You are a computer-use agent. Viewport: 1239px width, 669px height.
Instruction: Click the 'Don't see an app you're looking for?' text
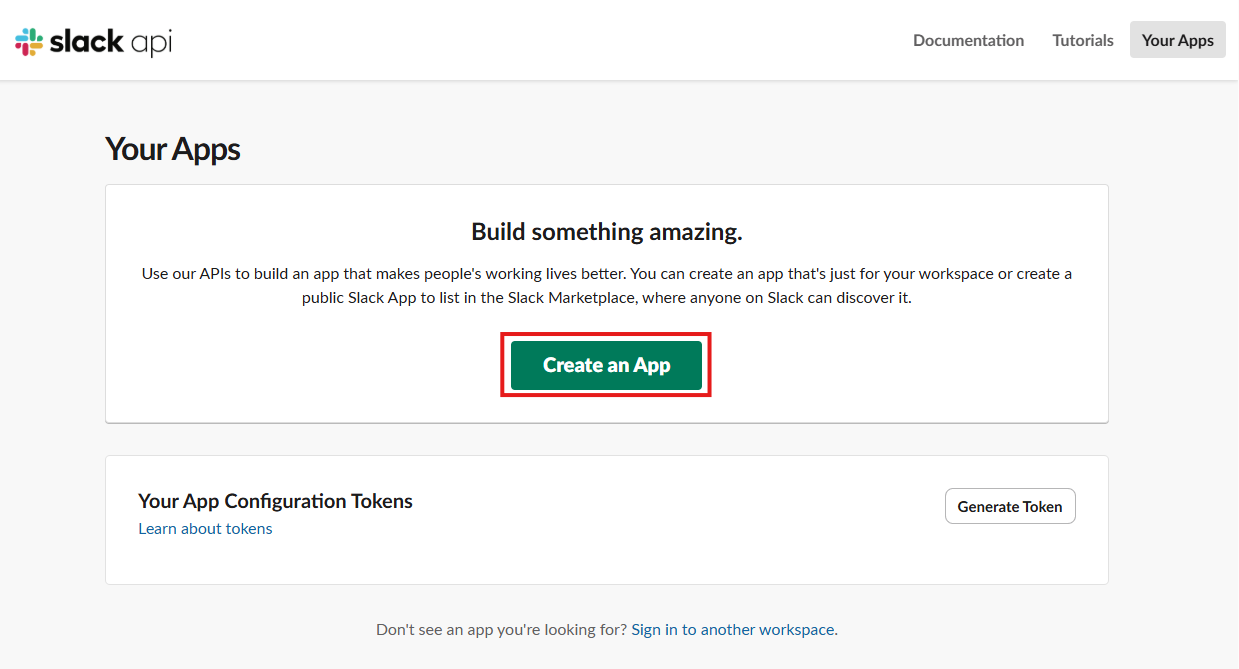(x=502, y=630)
